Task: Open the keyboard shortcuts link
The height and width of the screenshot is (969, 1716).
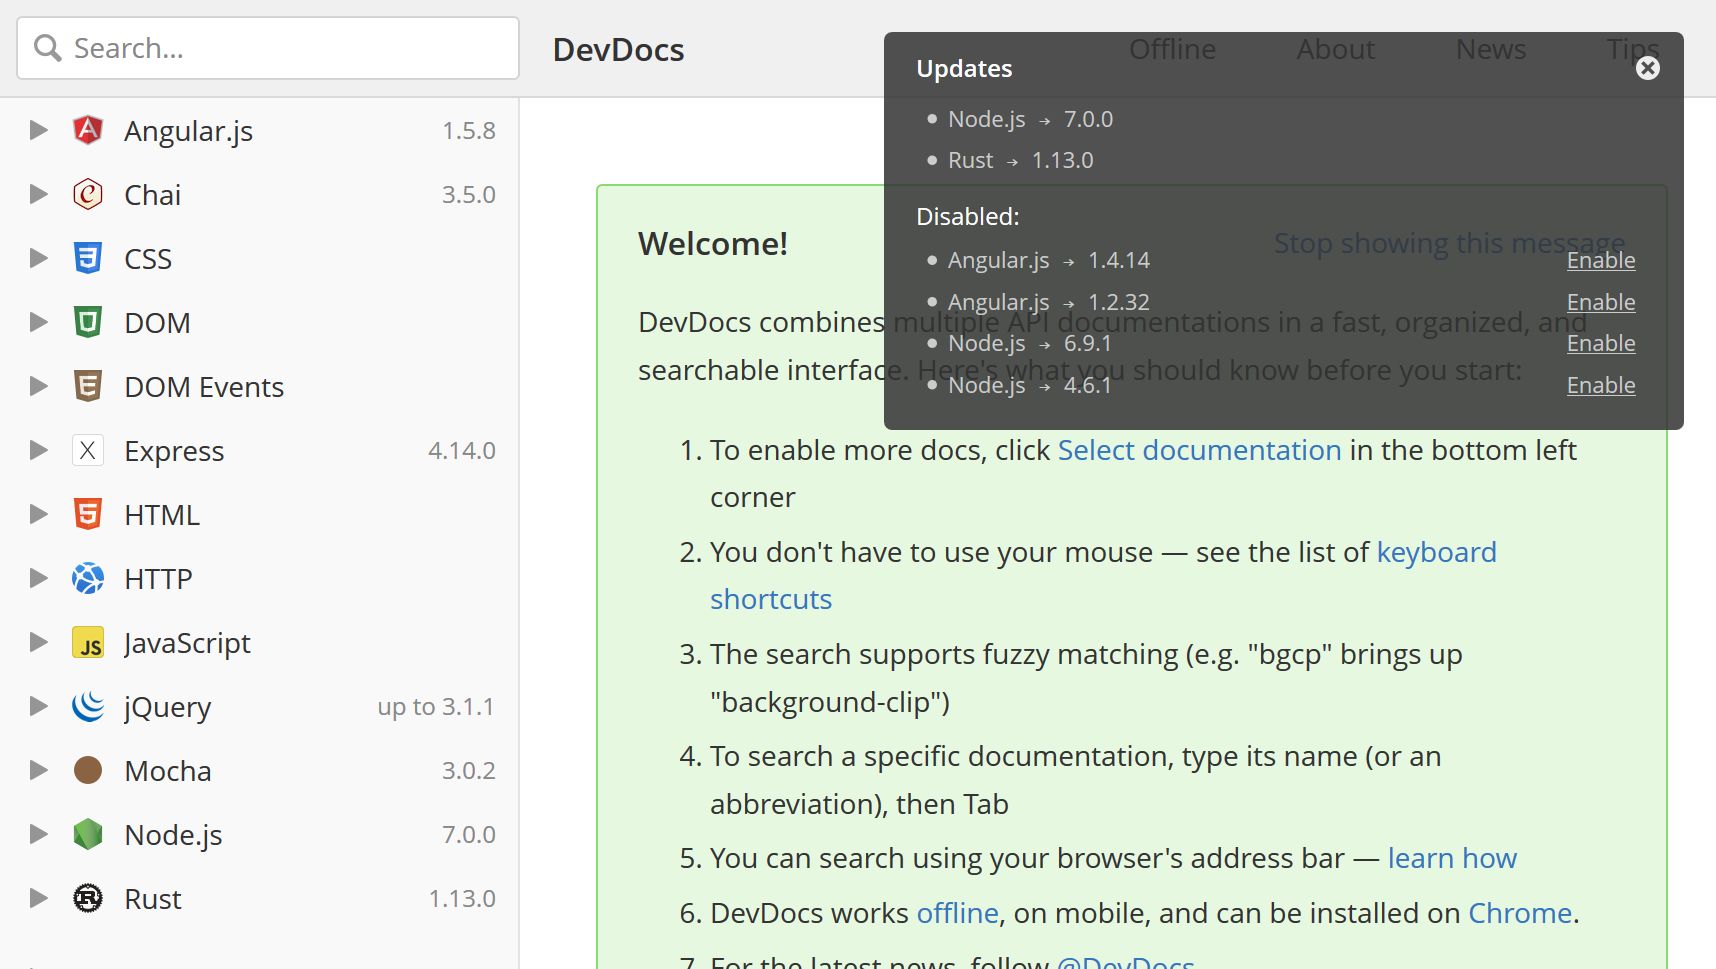Action: 1103,575
